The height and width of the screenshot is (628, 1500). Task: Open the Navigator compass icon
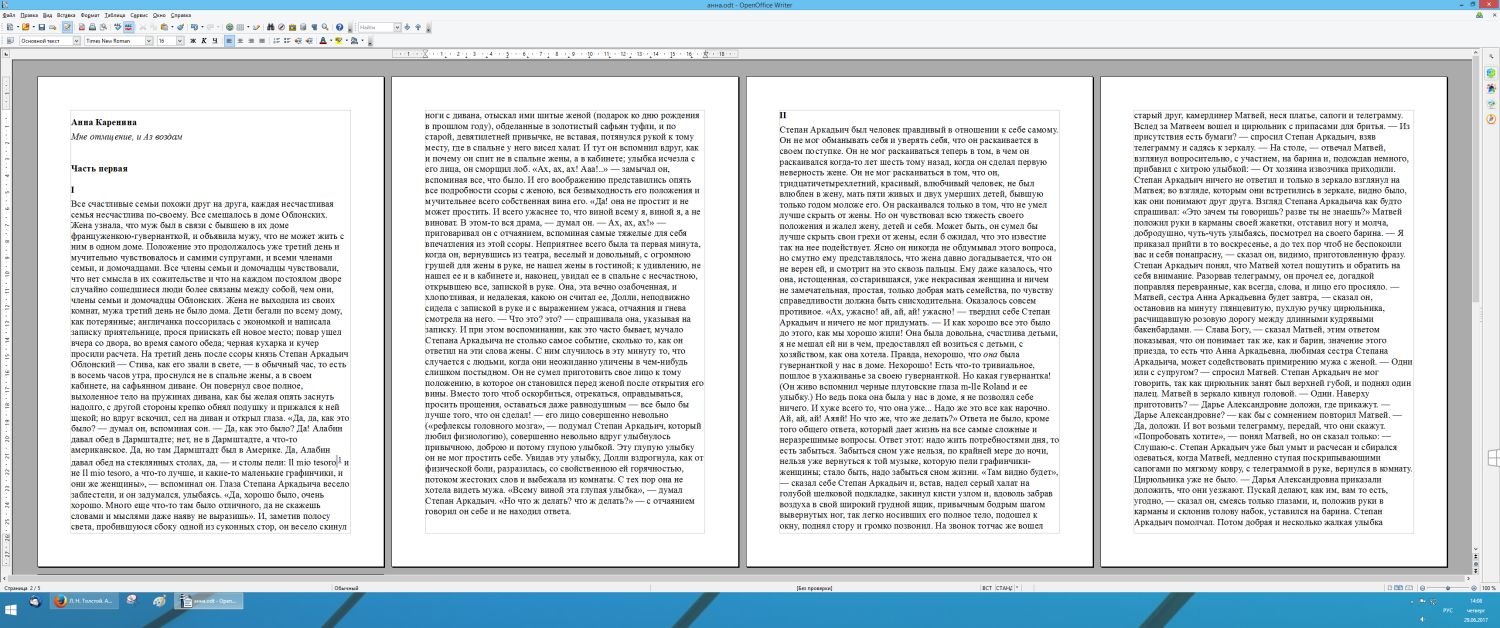[281, 27]
